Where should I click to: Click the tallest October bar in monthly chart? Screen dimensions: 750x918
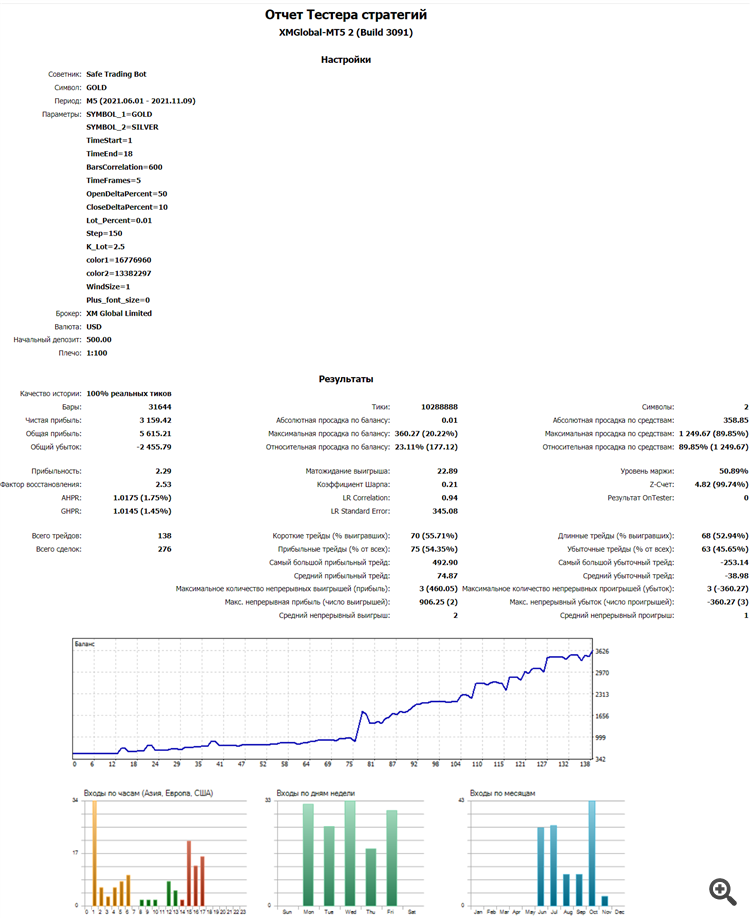[x=592, y=853]
